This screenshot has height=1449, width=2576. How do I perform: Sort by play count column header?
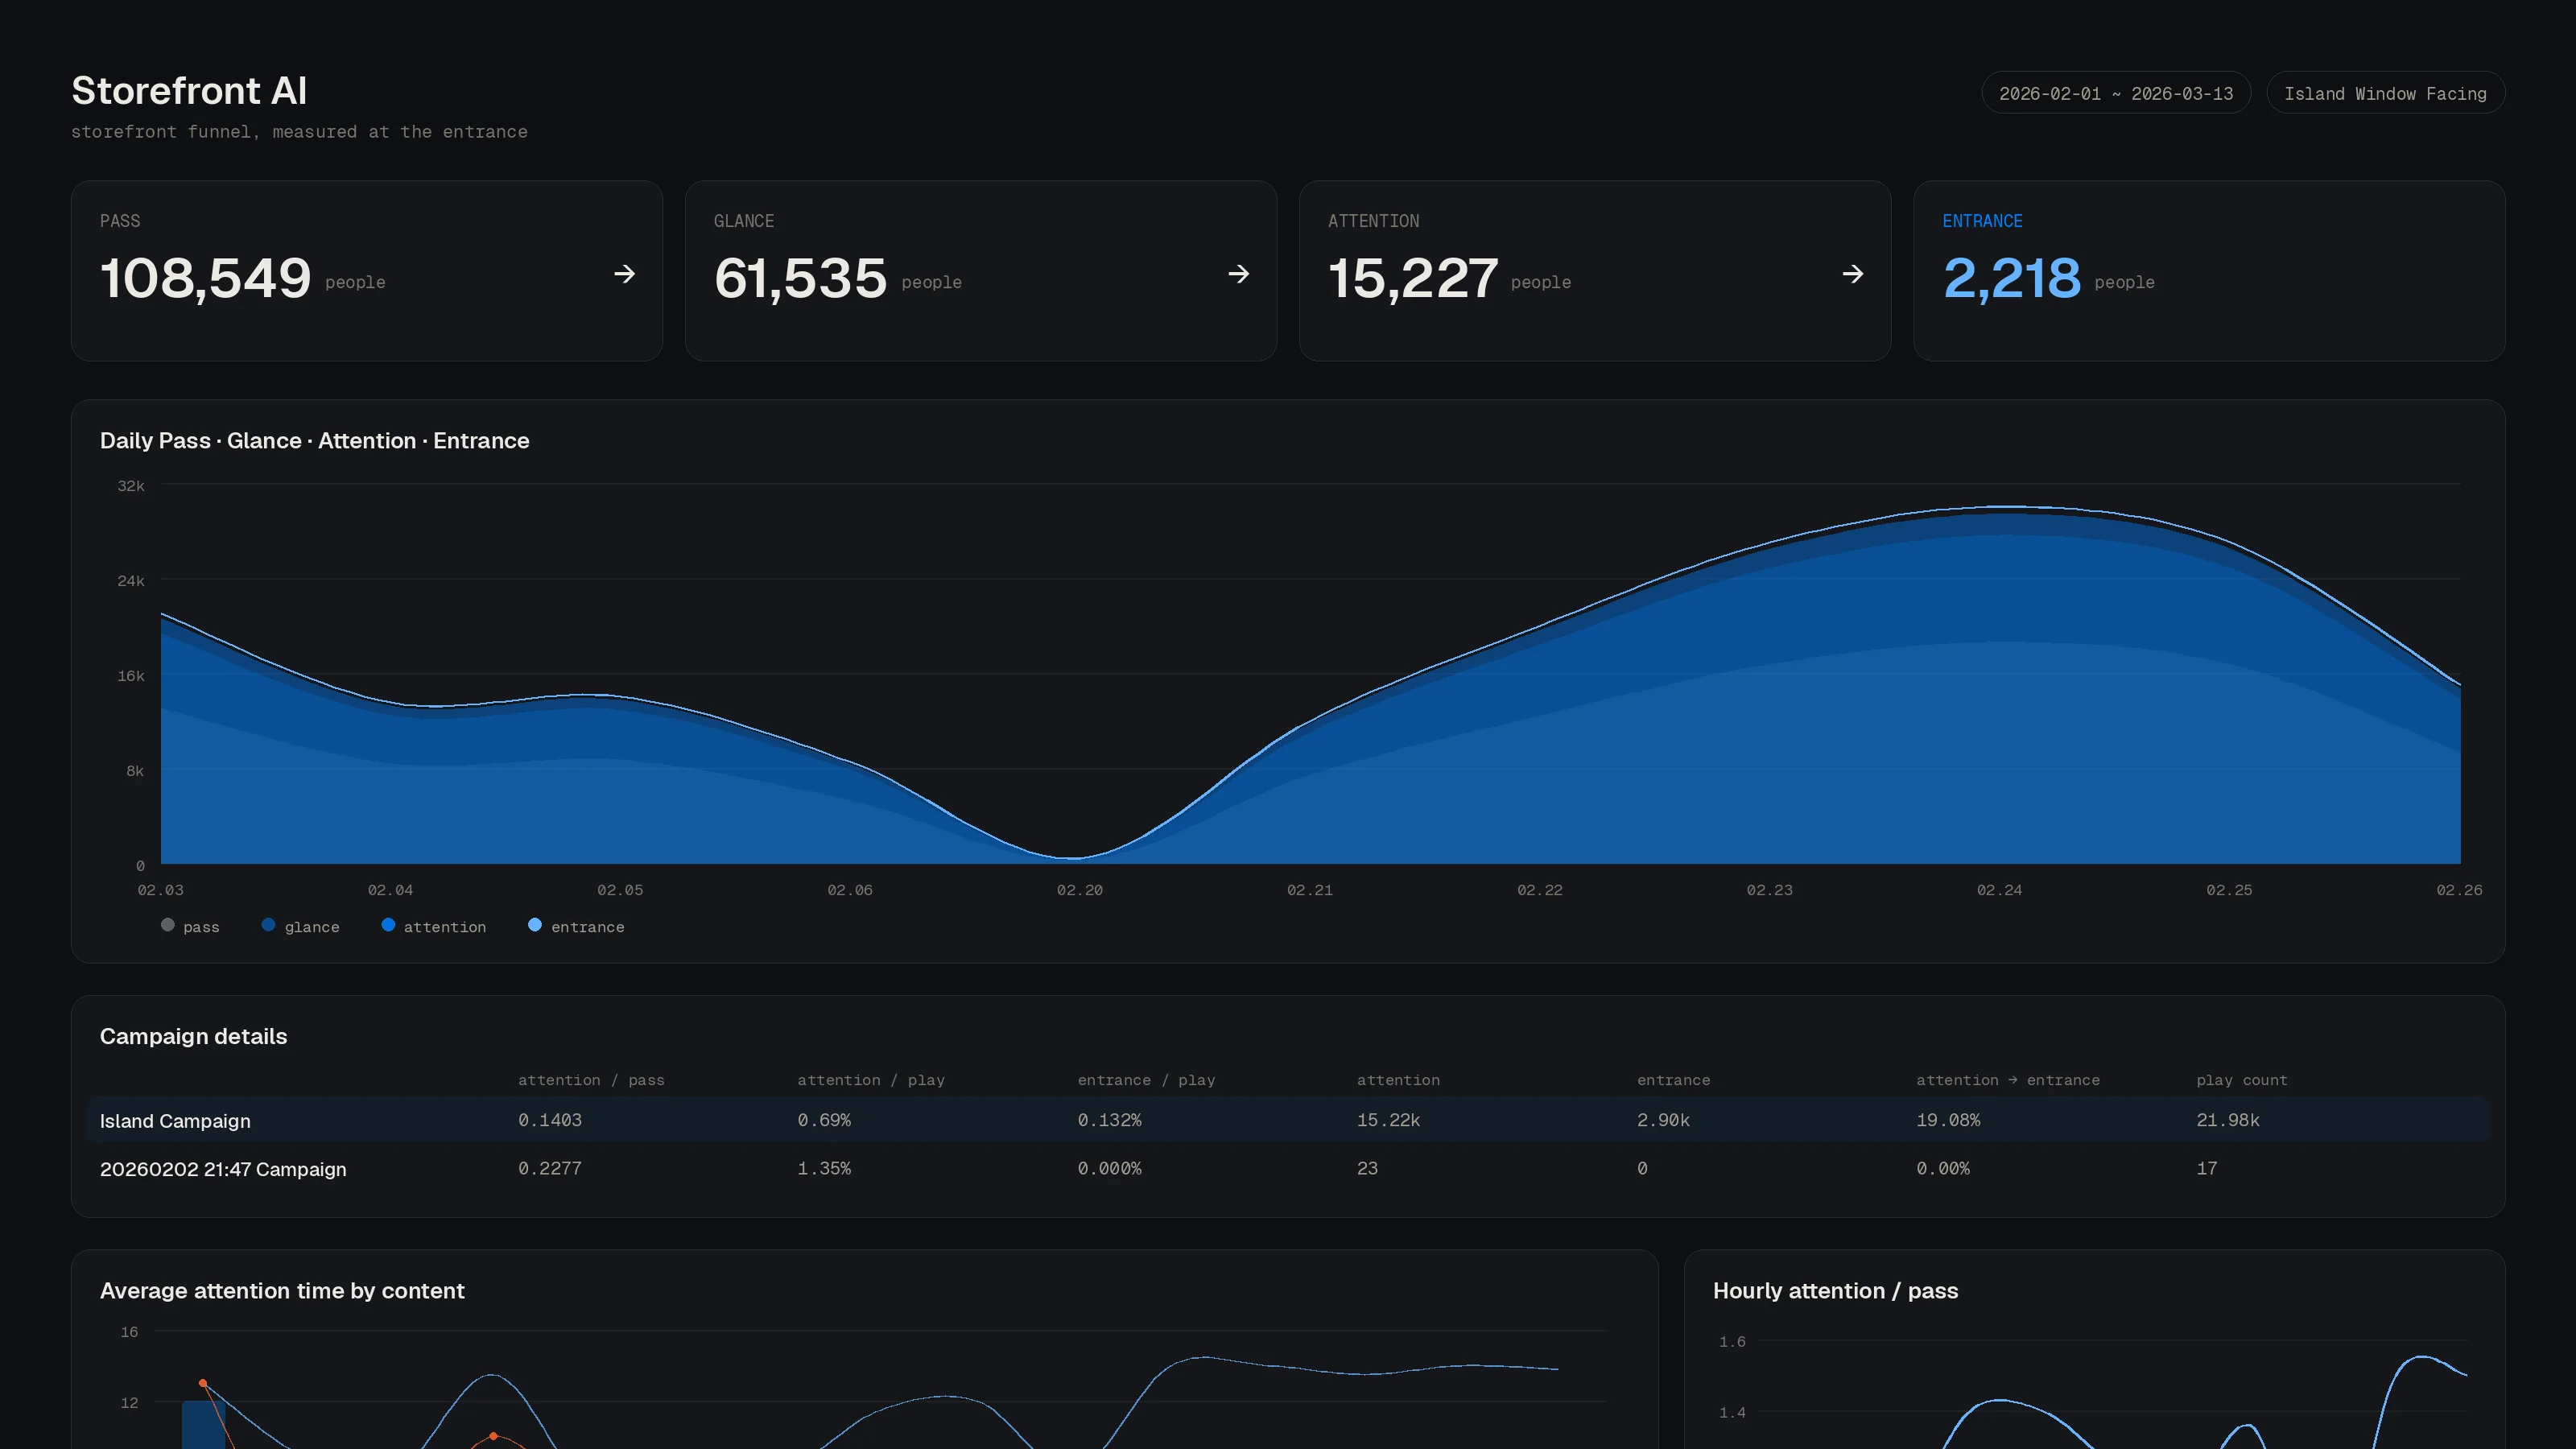click(2241, 1080)
